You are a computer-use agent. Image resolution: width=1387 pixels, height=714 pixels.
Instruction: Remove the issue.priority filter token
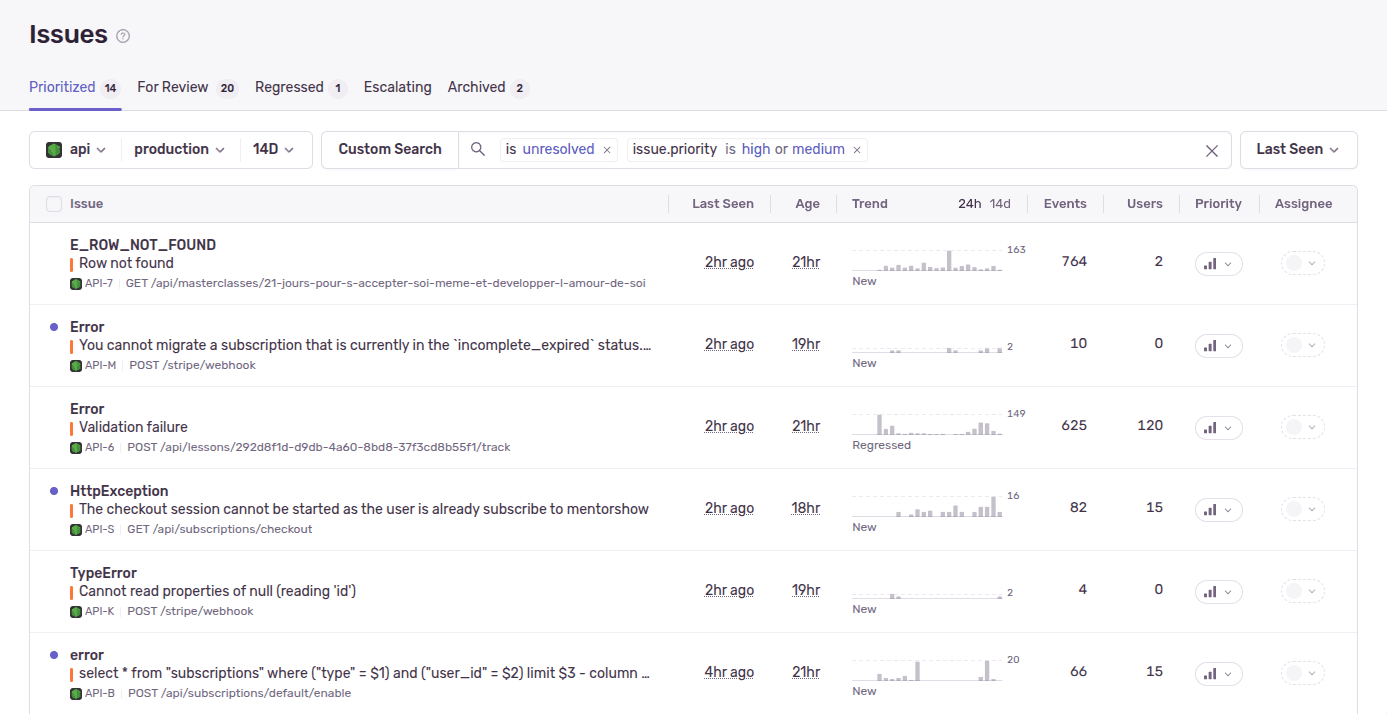(856, 150)
